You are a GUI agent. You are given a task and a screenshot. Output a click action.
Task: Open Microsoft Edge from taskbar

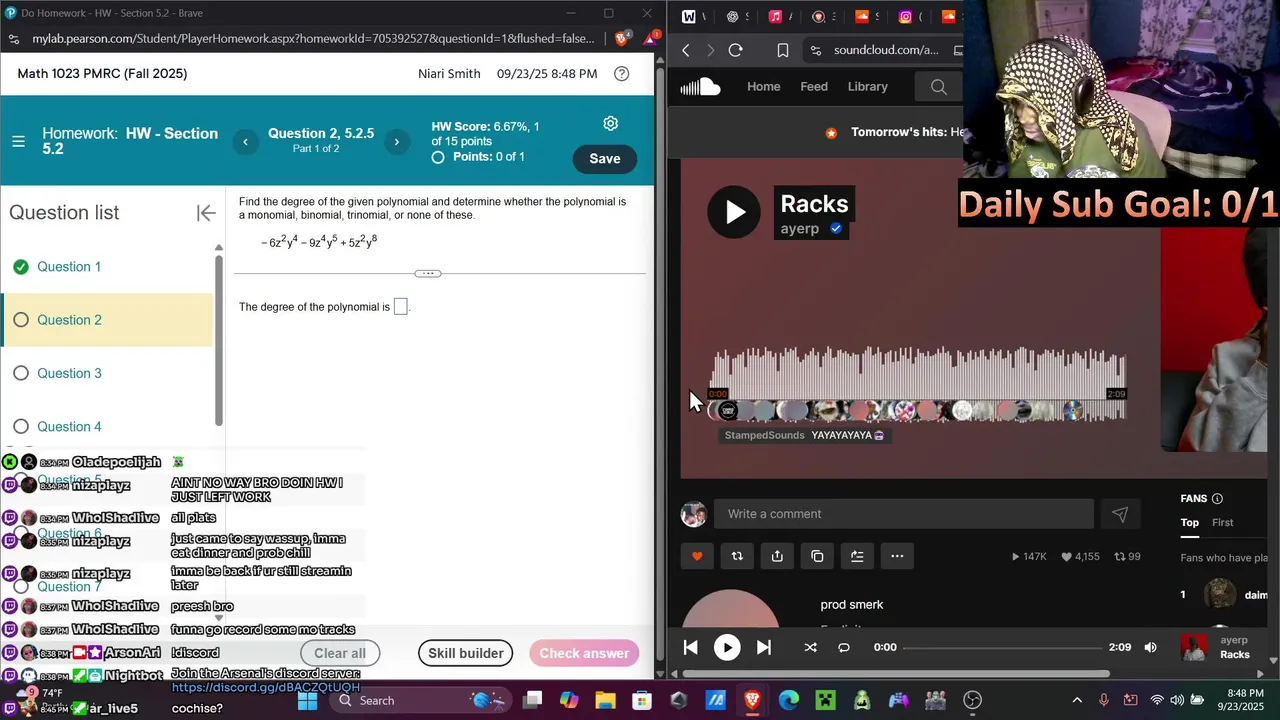(x=789, y=700)
